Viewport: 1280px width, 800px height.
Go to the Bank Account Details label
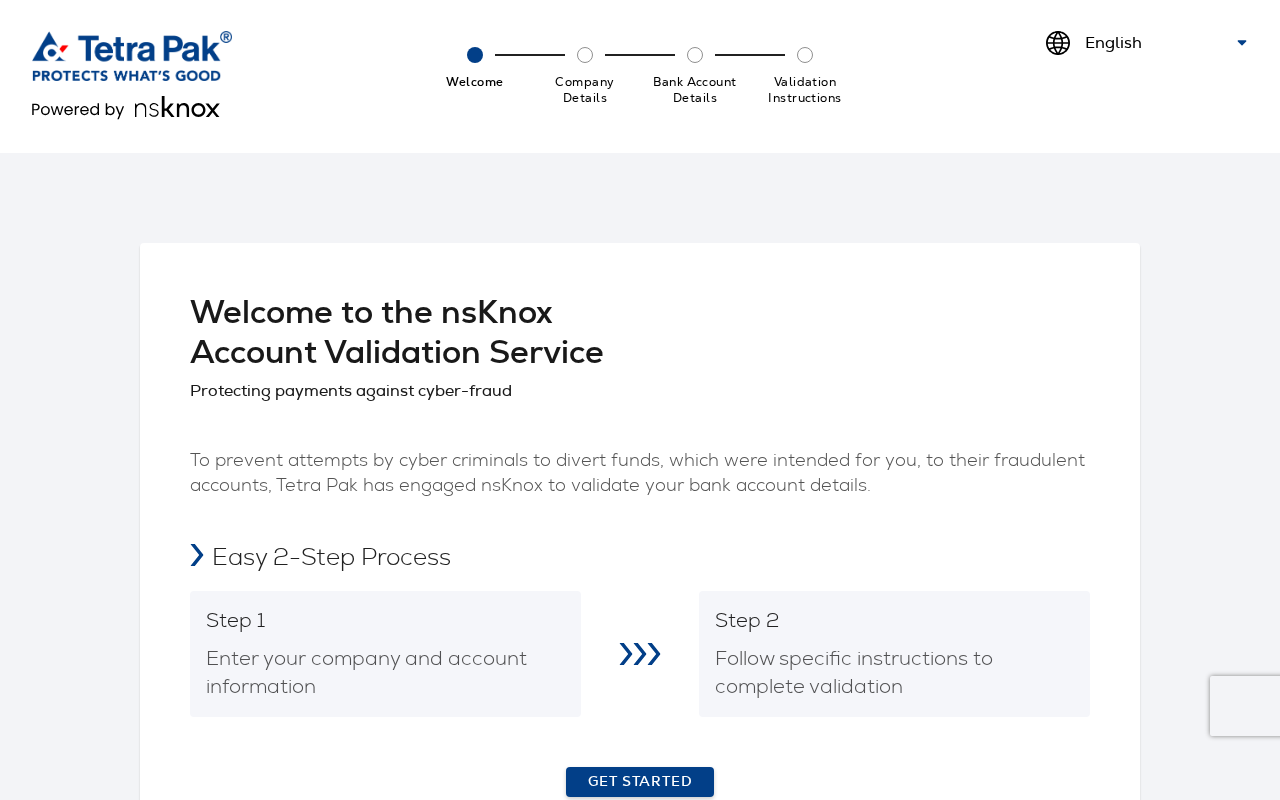695,90
